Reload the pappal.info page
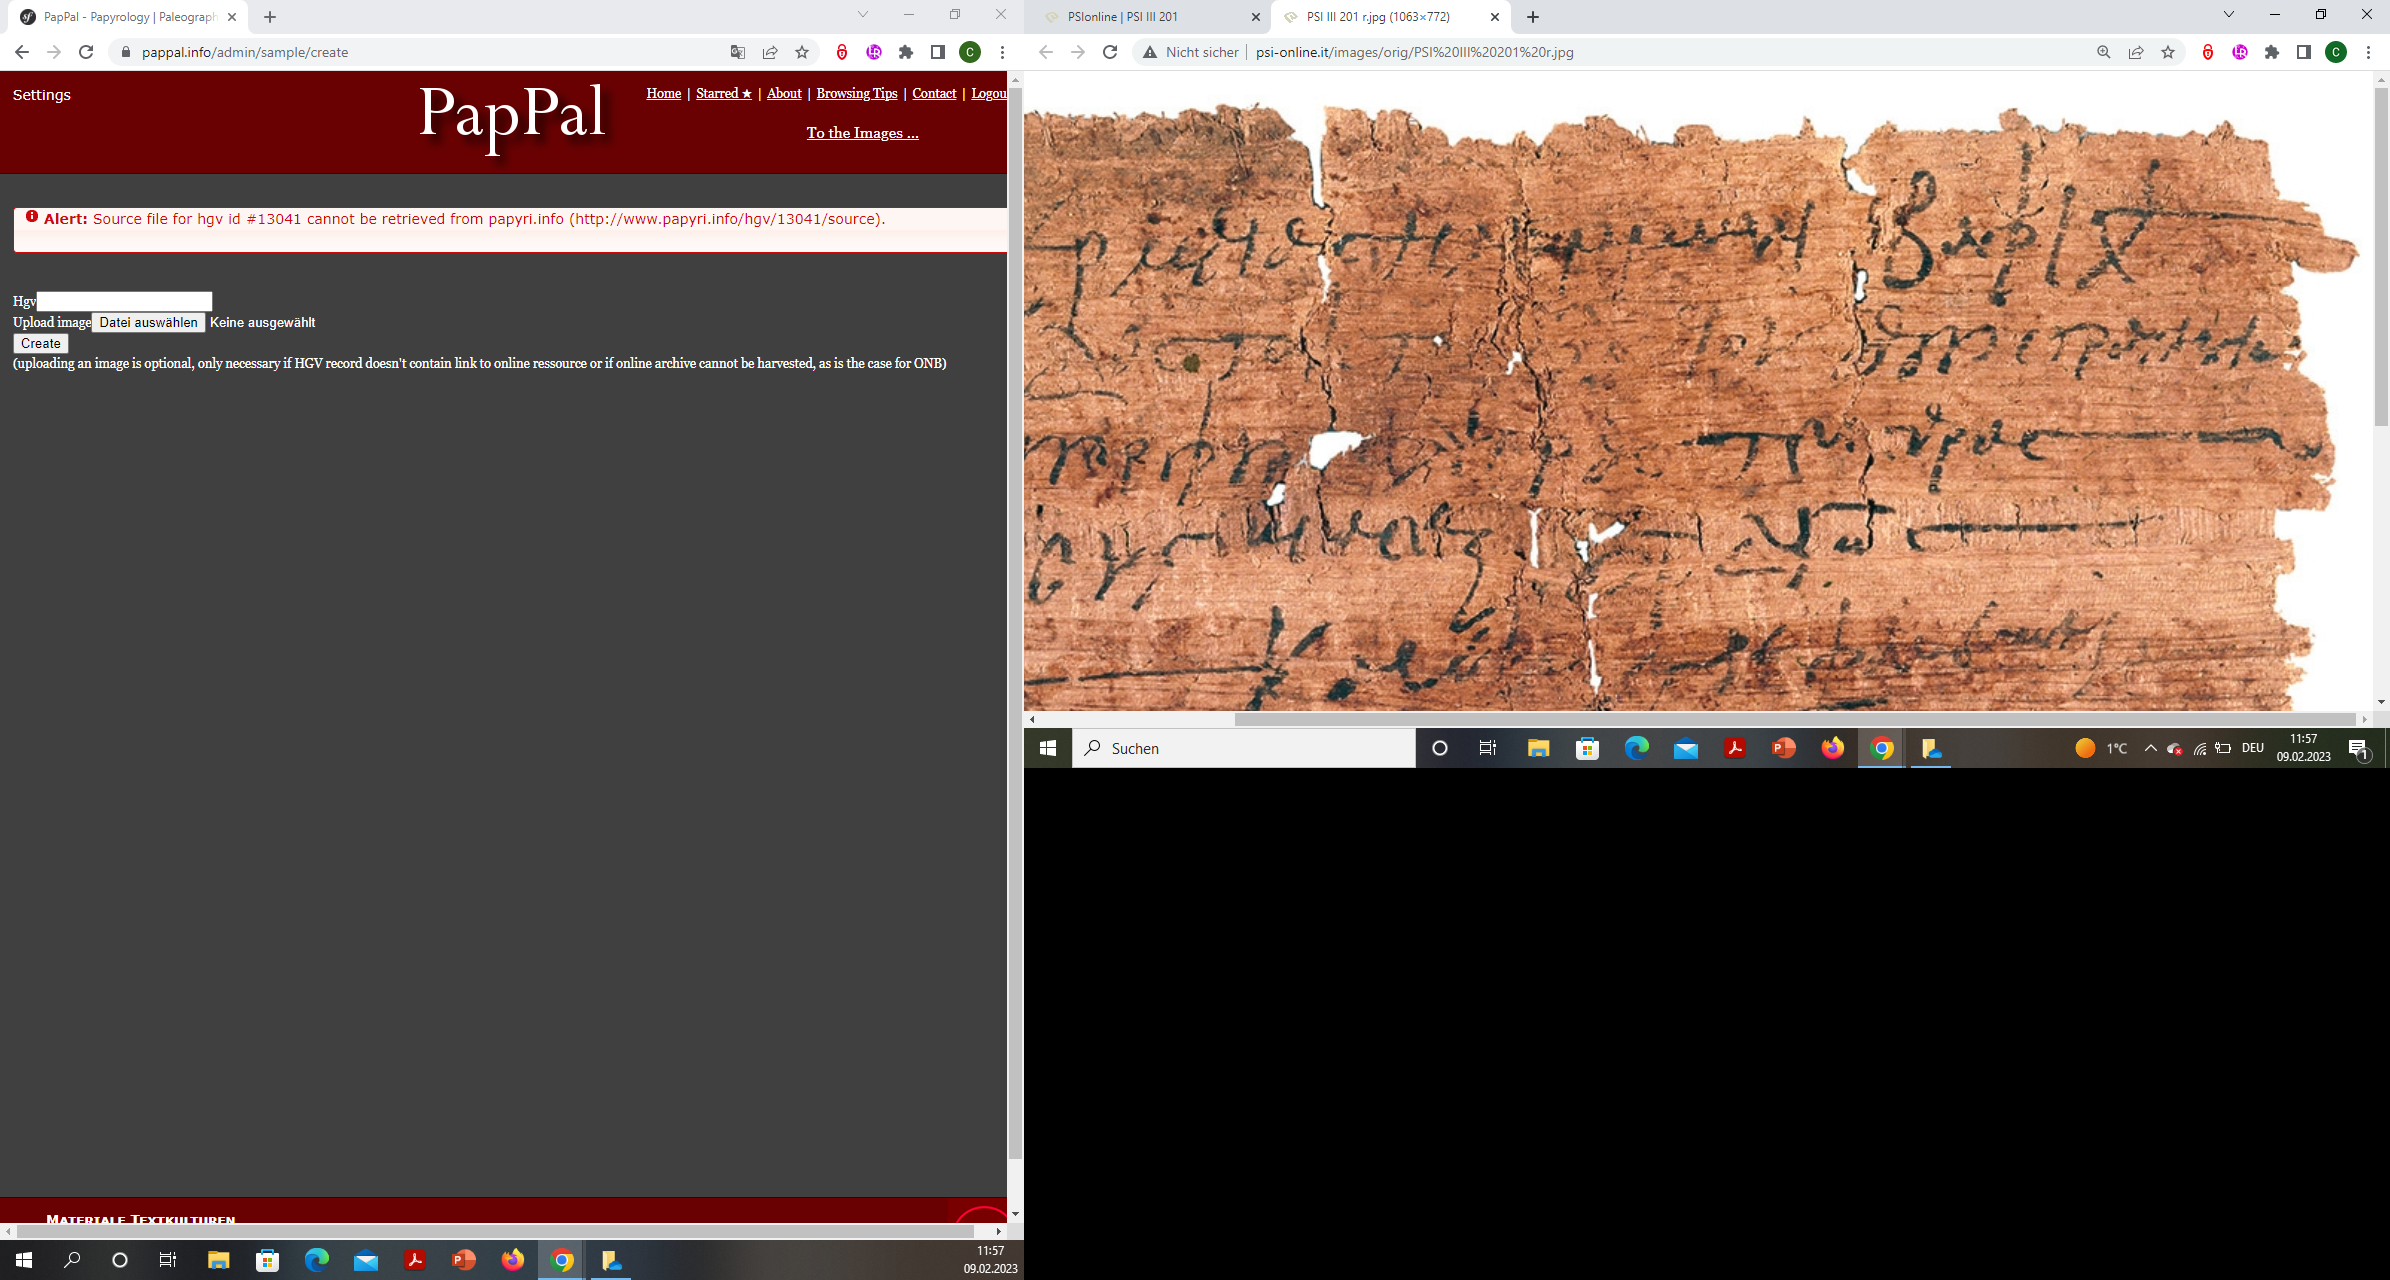This screenshot has width=2390, height=1280. (x=86, y=52)
